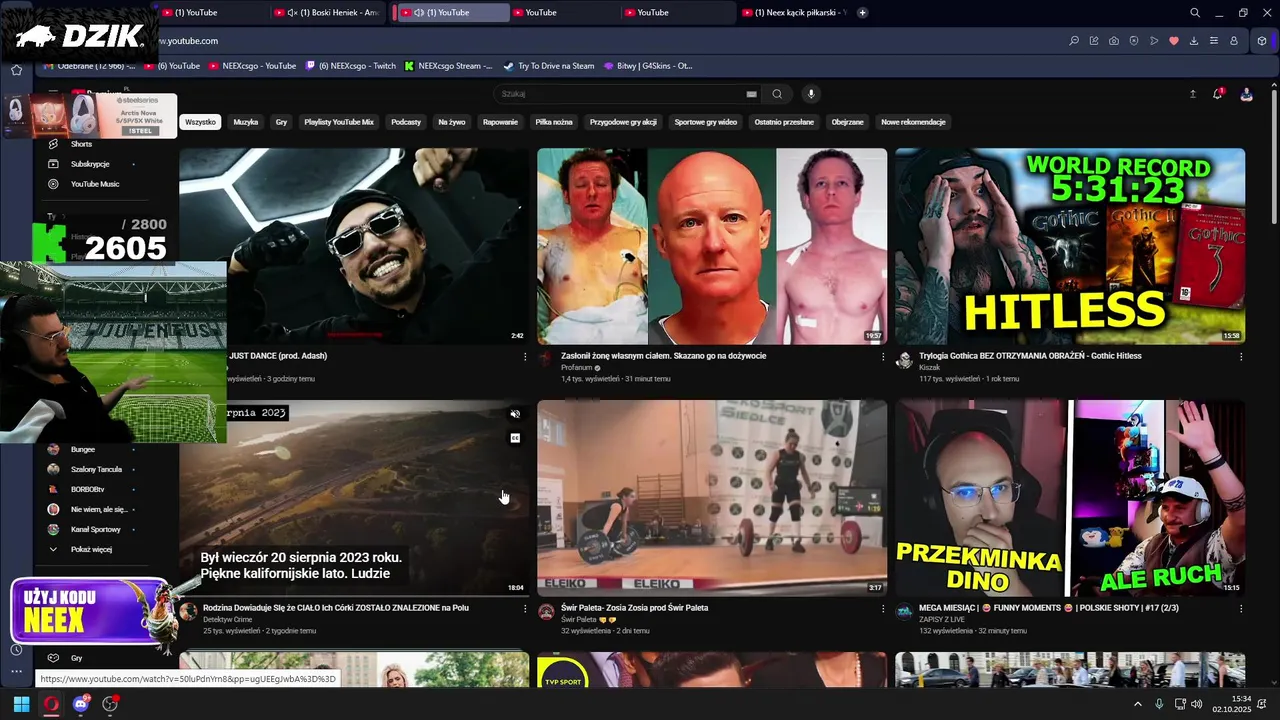
Task: Click the page zoom magnifier icon in address bar
Action: [x=1074, y=41]
